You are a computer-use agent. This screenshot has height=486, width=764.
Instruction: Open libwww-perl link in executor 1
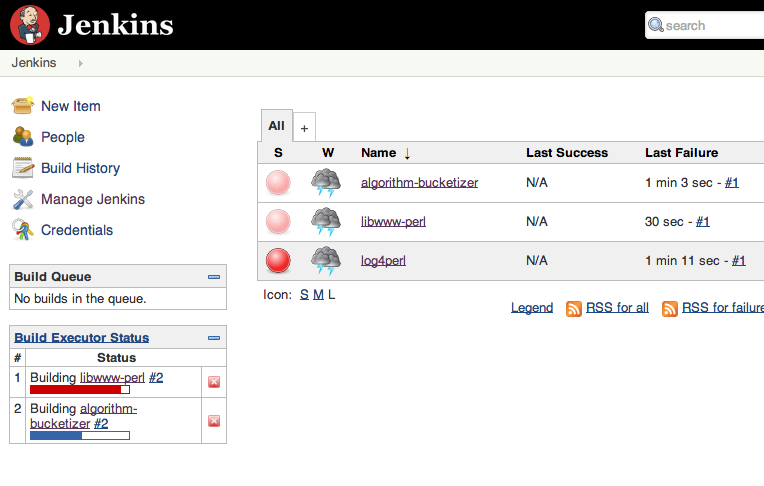click(112, 378)
